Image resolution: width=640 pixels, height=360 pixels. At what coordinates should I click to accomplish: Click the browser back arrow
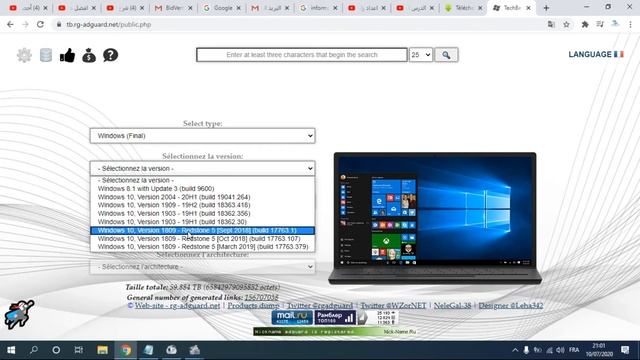[x=10, y=24]
